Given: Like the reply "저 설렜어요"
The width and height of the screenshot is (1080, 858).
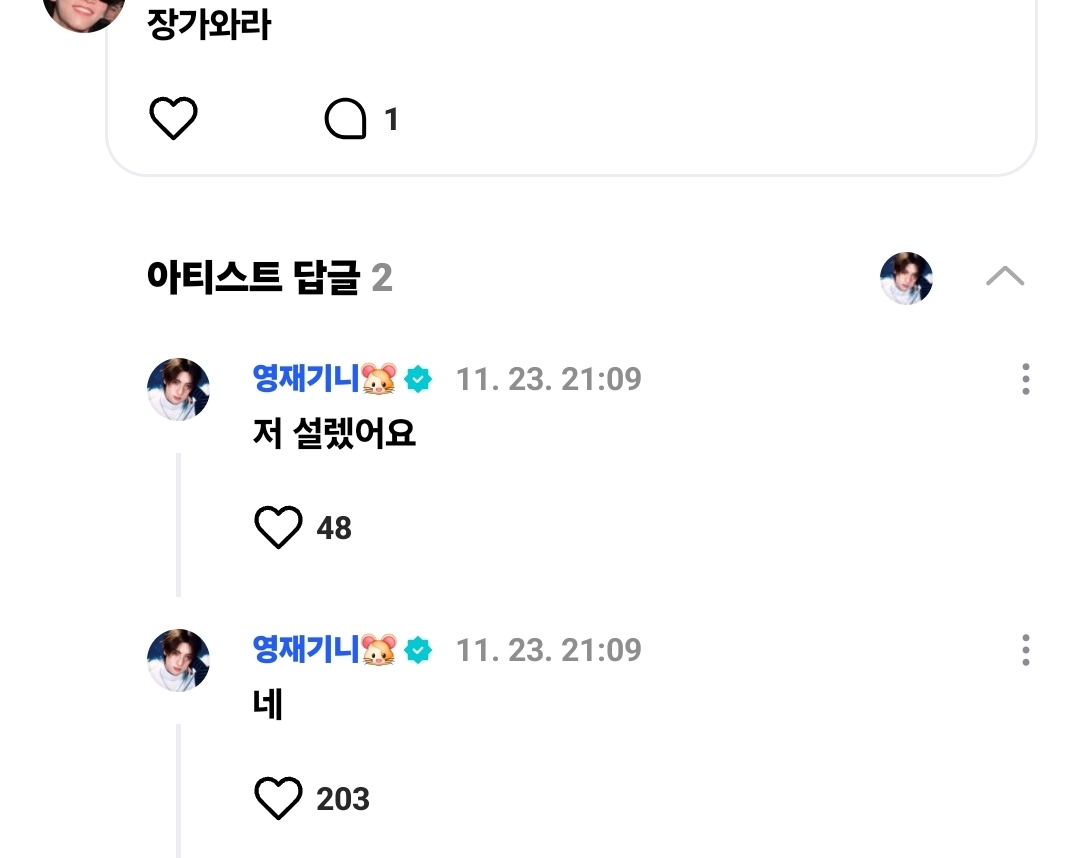Looking at the screenshot, I should pyautogui.click(x=278, y=527).
